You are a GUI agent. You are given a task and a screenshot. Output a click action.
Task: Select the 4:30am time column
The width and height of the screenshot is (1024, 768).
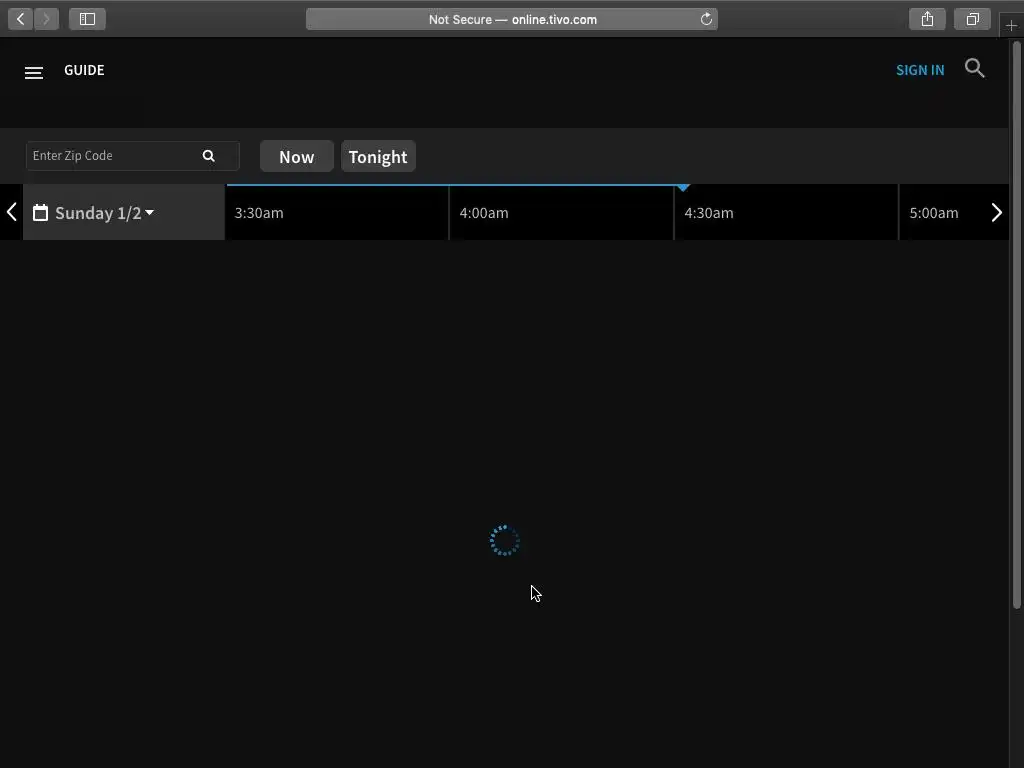(x=786, y=213)
